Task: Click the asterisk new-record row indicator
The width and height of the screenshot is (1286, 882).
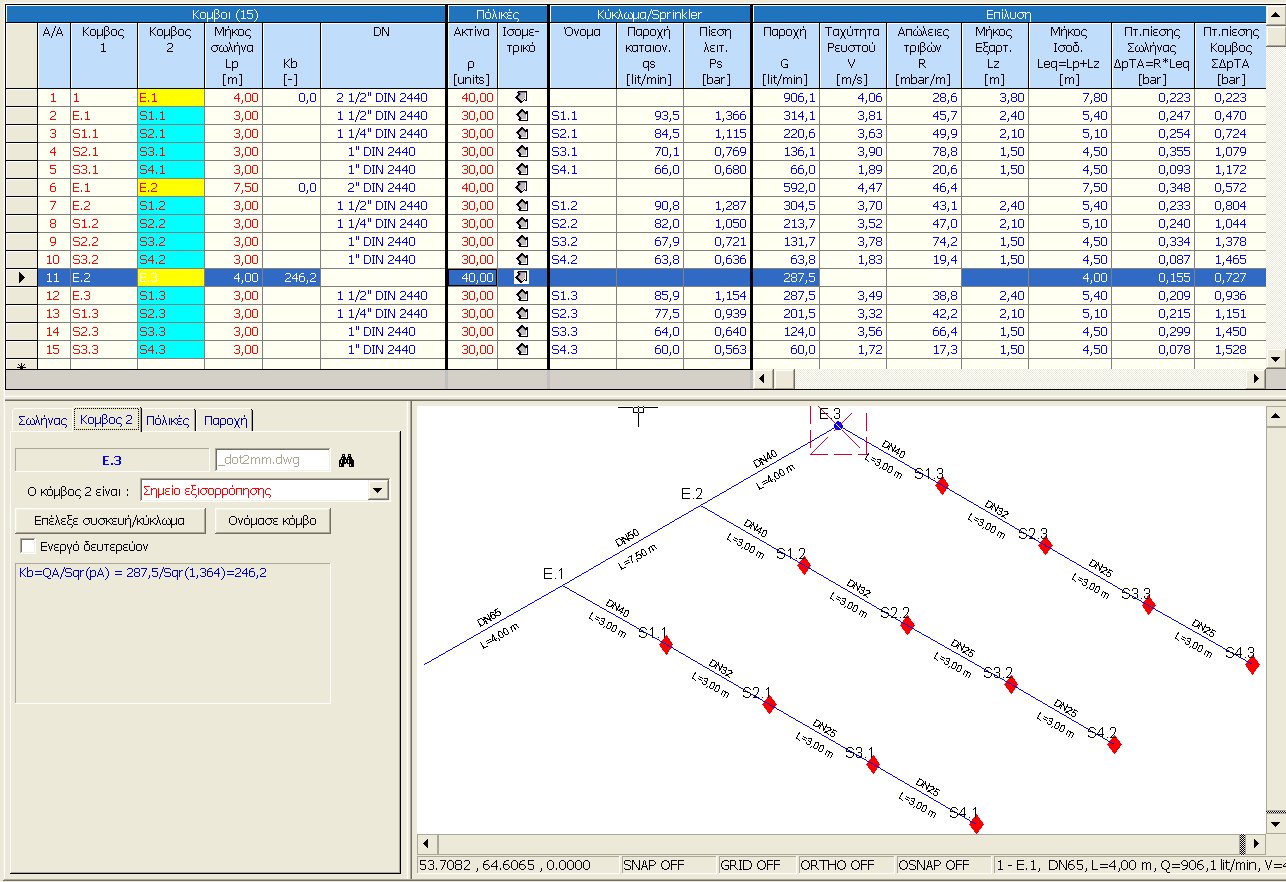Action: [22, 358]
